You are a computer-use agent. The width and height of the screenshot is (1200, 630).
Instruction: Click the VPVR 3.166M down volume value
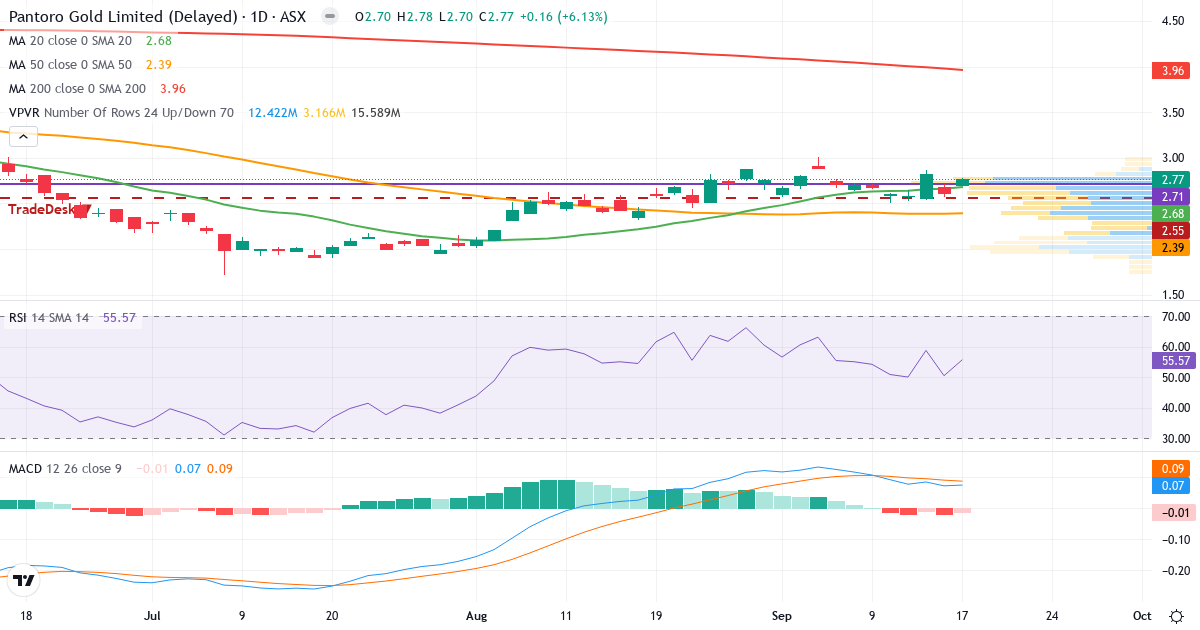point(324,113)
